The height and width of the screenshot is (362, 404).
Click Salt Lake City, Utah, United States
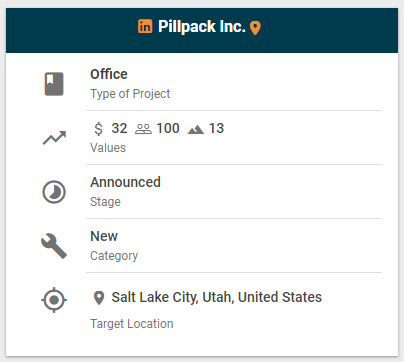217,297
